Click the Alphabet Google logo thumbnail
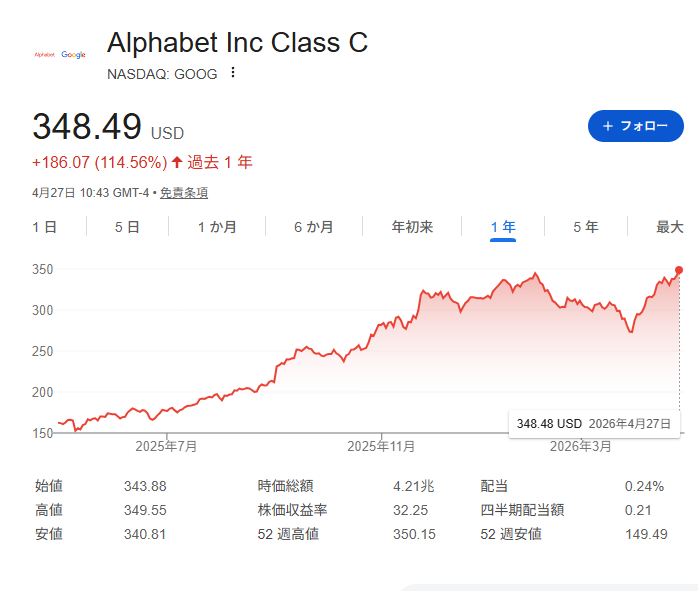This screenshot has width=698, height=591. tap(60, 54)
